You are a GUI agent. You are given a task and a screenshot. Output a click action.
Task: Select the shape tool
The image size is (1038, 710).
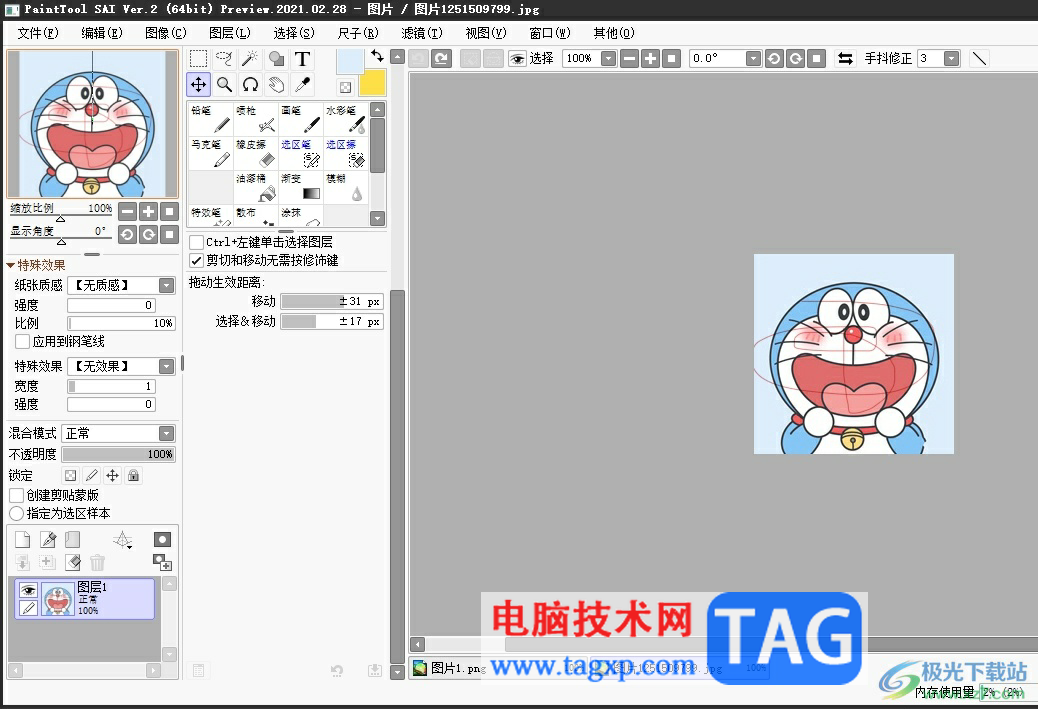276,59
